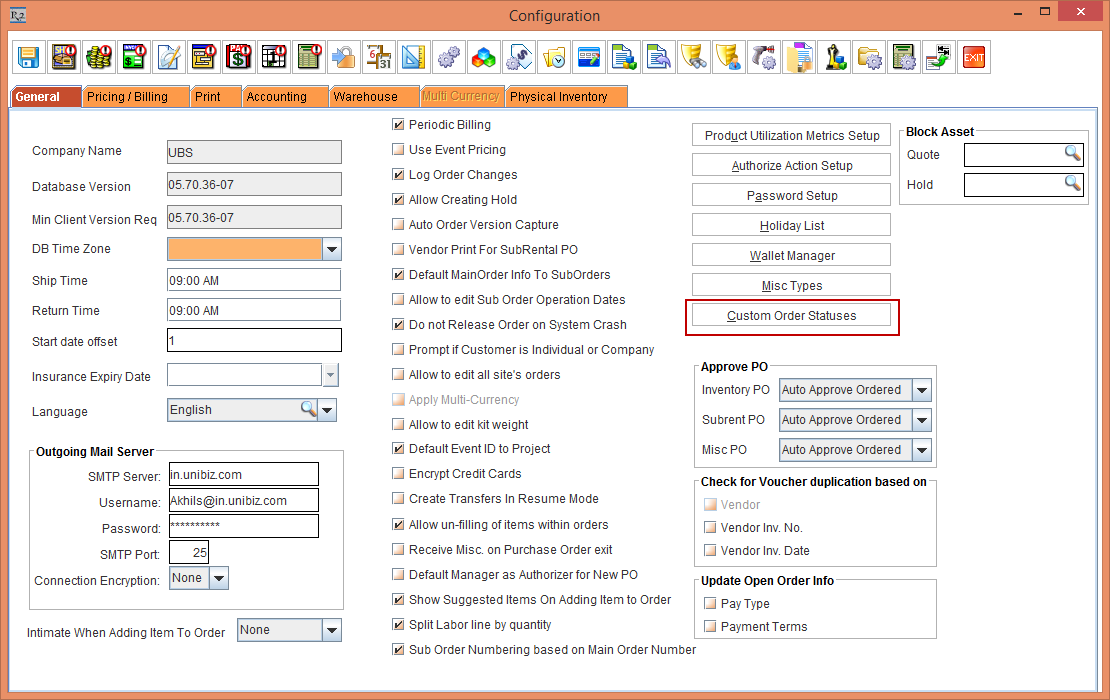Open the folder with clock icon
The height and width of the screenshot is (700, 1110).
pos(553,57)
